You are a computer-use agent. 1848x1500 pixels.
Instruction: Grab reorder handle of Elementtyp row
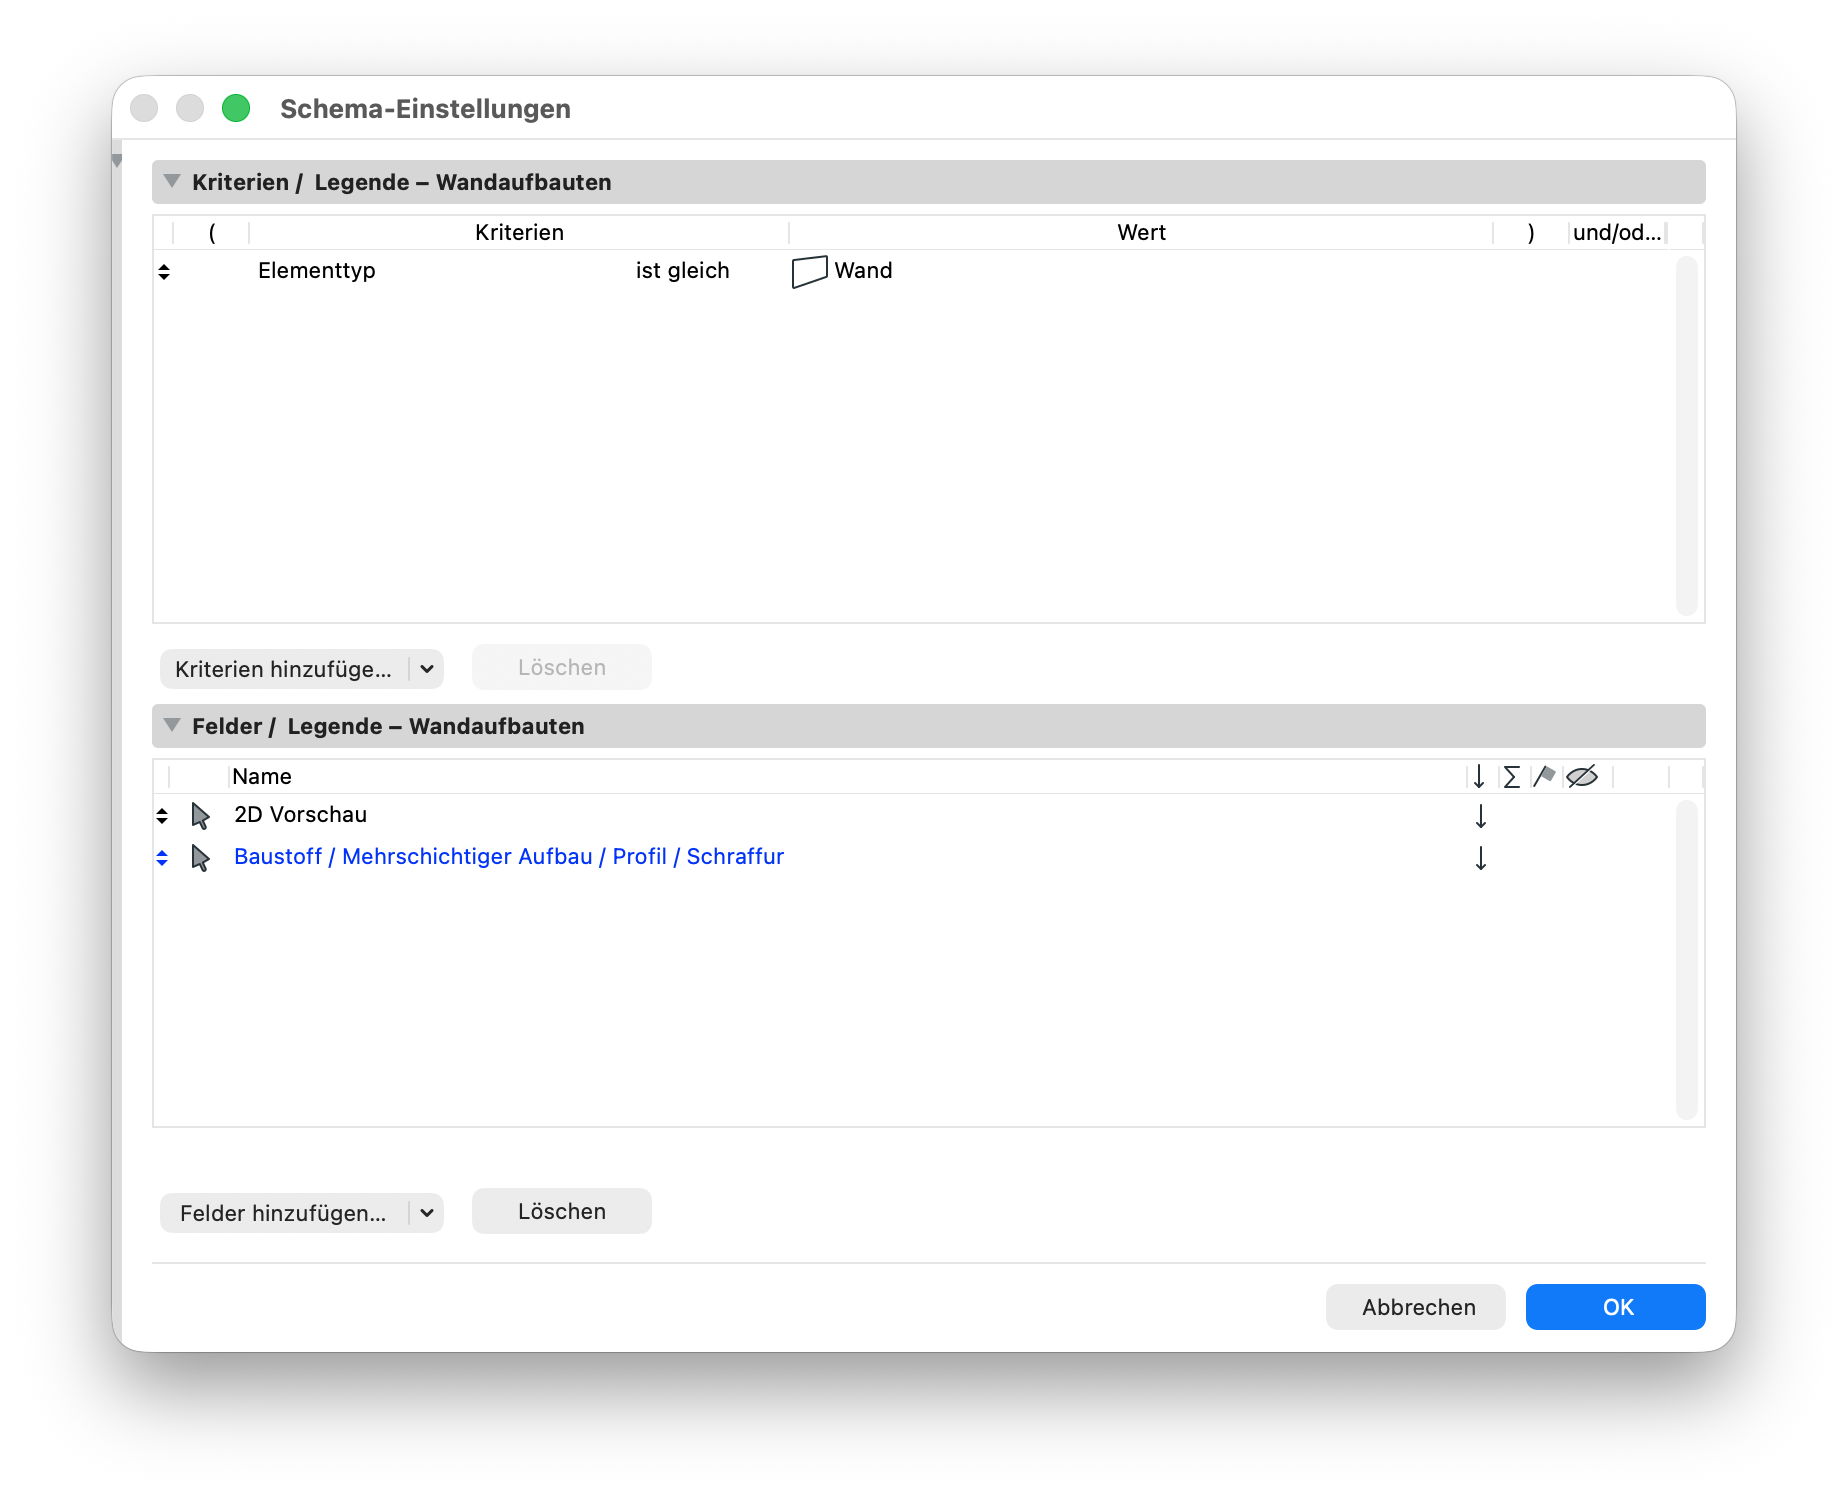click(164, 271)
